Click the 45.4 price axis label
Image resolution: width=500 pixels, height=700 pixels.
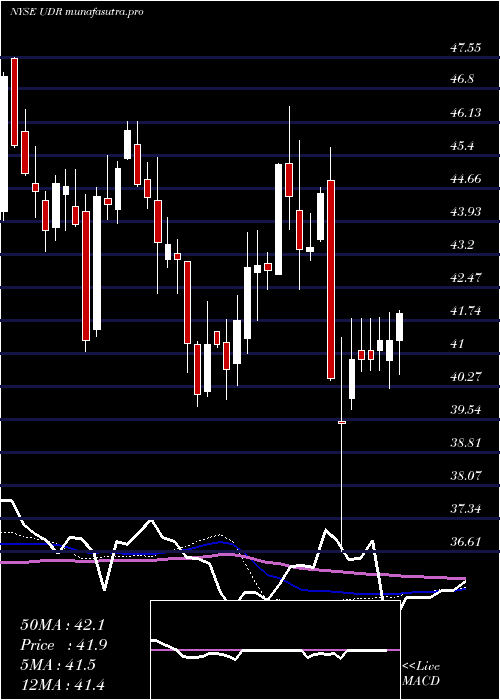462,146
